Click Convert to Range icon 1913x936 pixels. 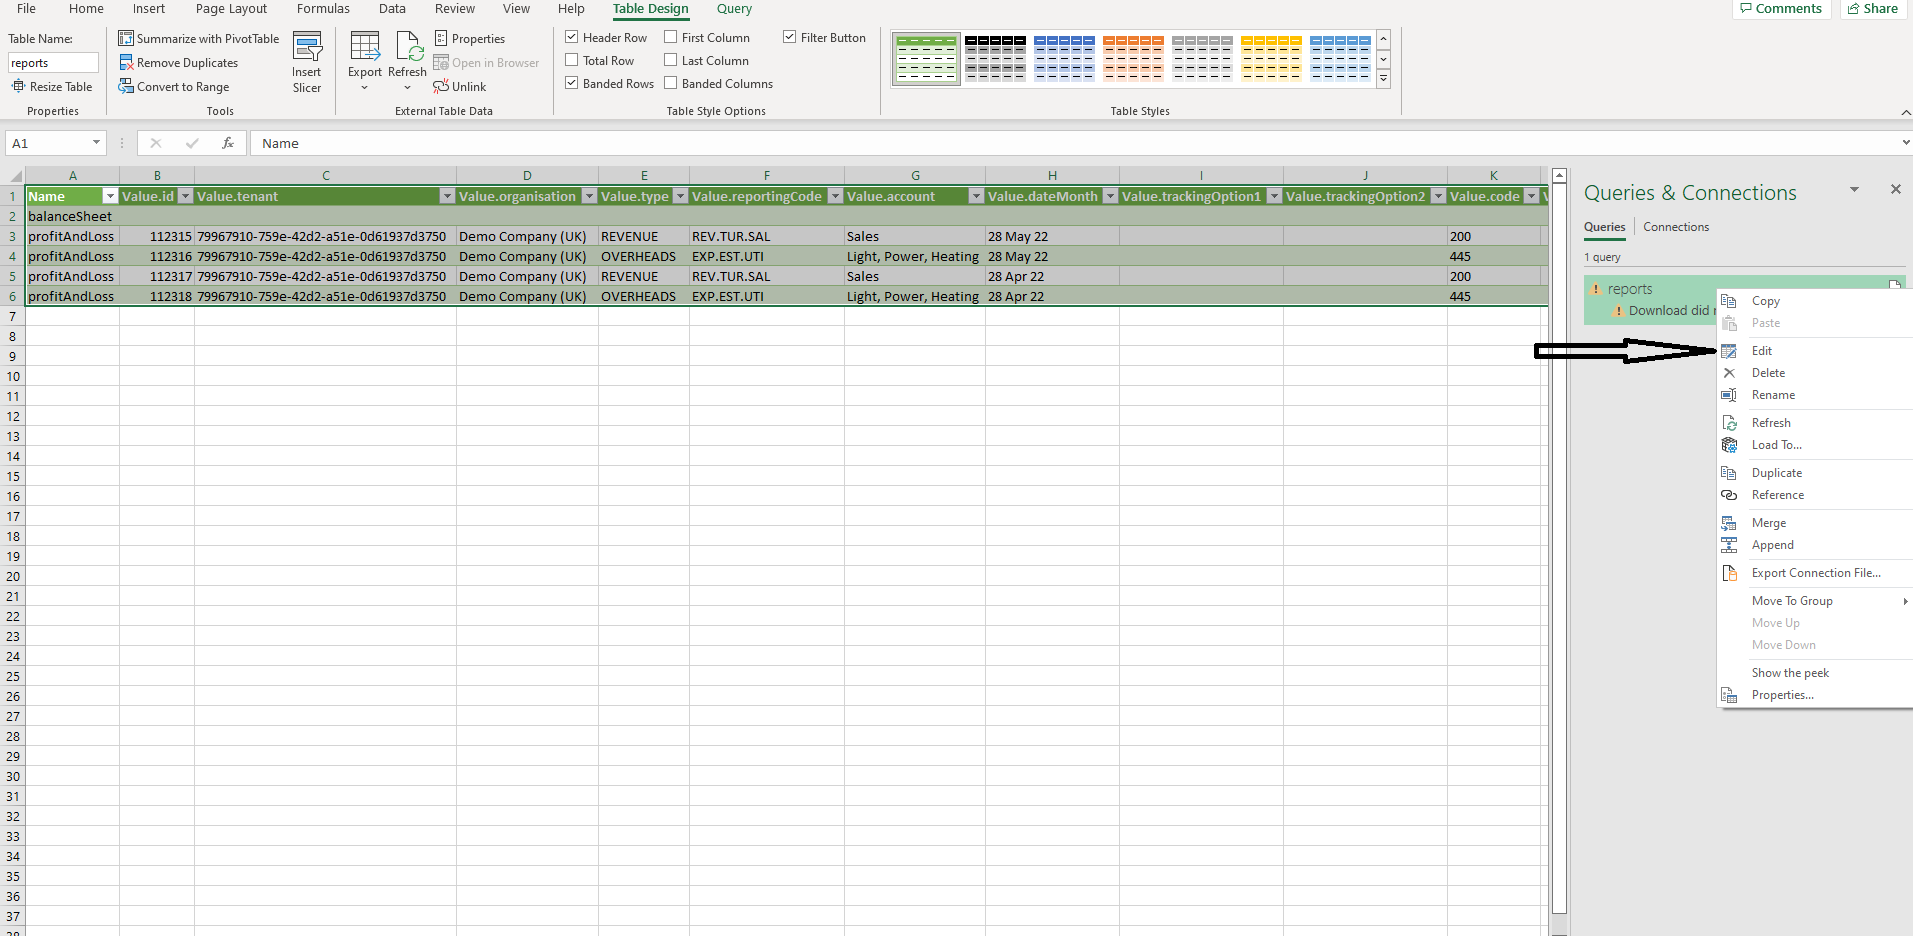pyautogui.click(x=126, y=87)
